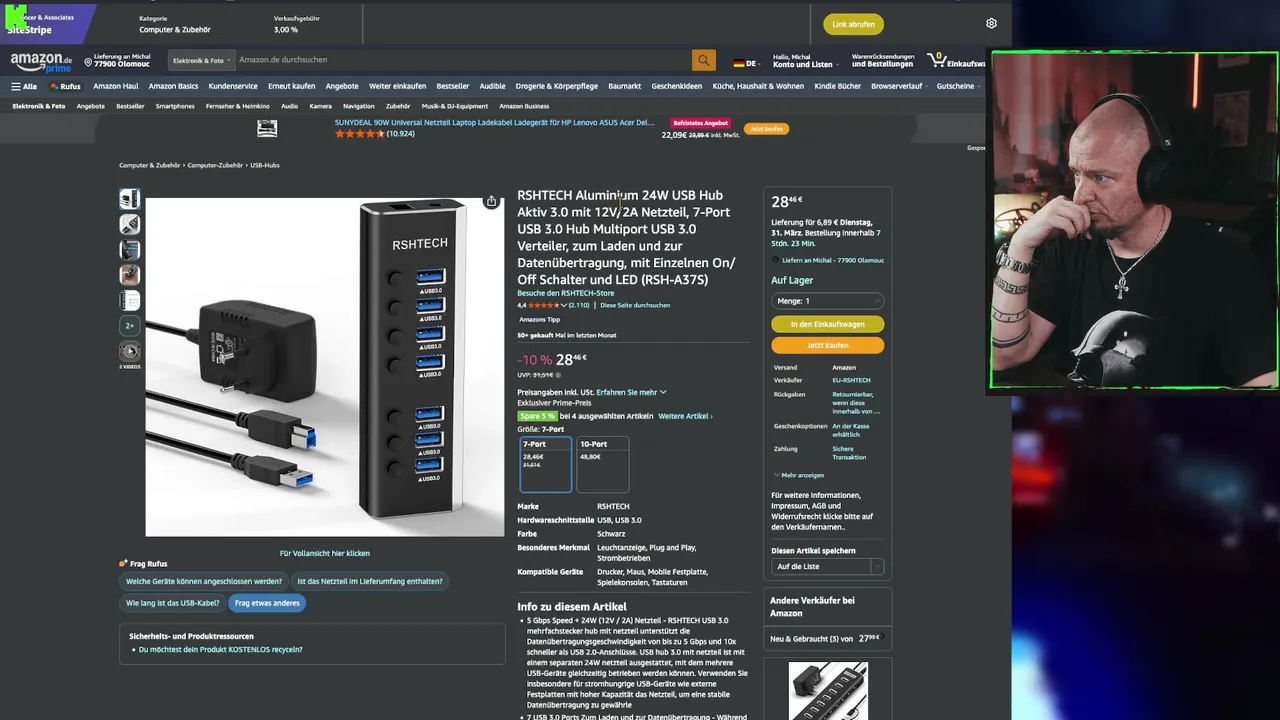Open the Elektronik & Foto search category dropdown
This screenshot has height=720, width=1280.
[201, 60]
